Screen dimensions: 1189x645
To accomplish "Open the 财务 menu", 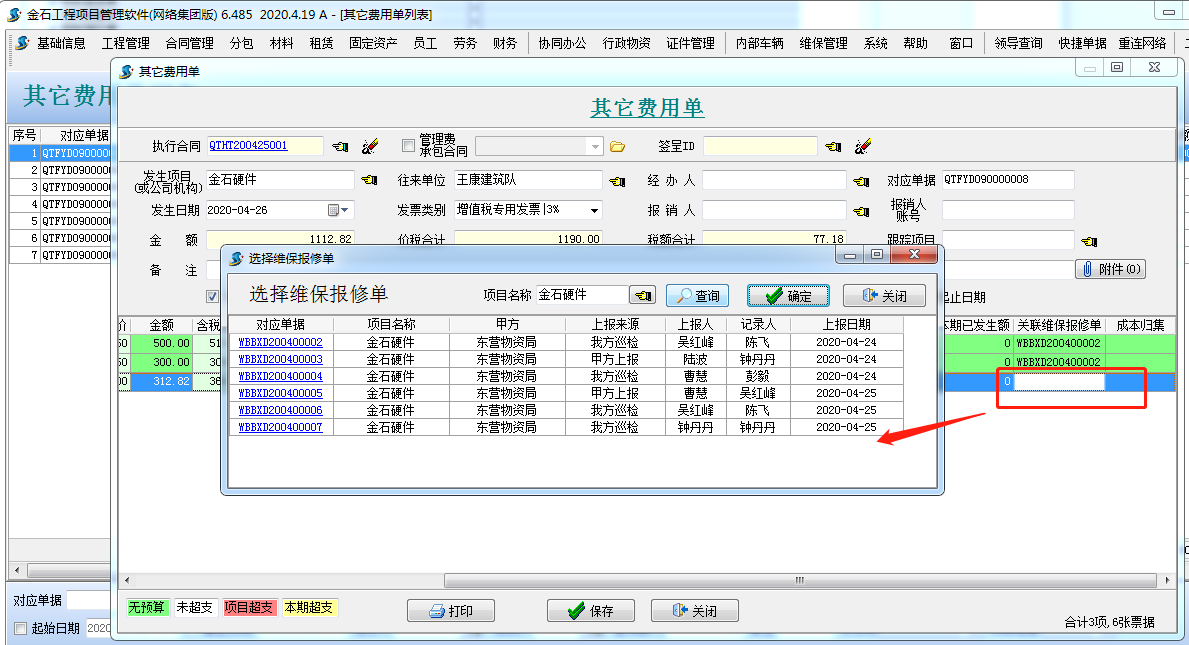I will [505, 43].
